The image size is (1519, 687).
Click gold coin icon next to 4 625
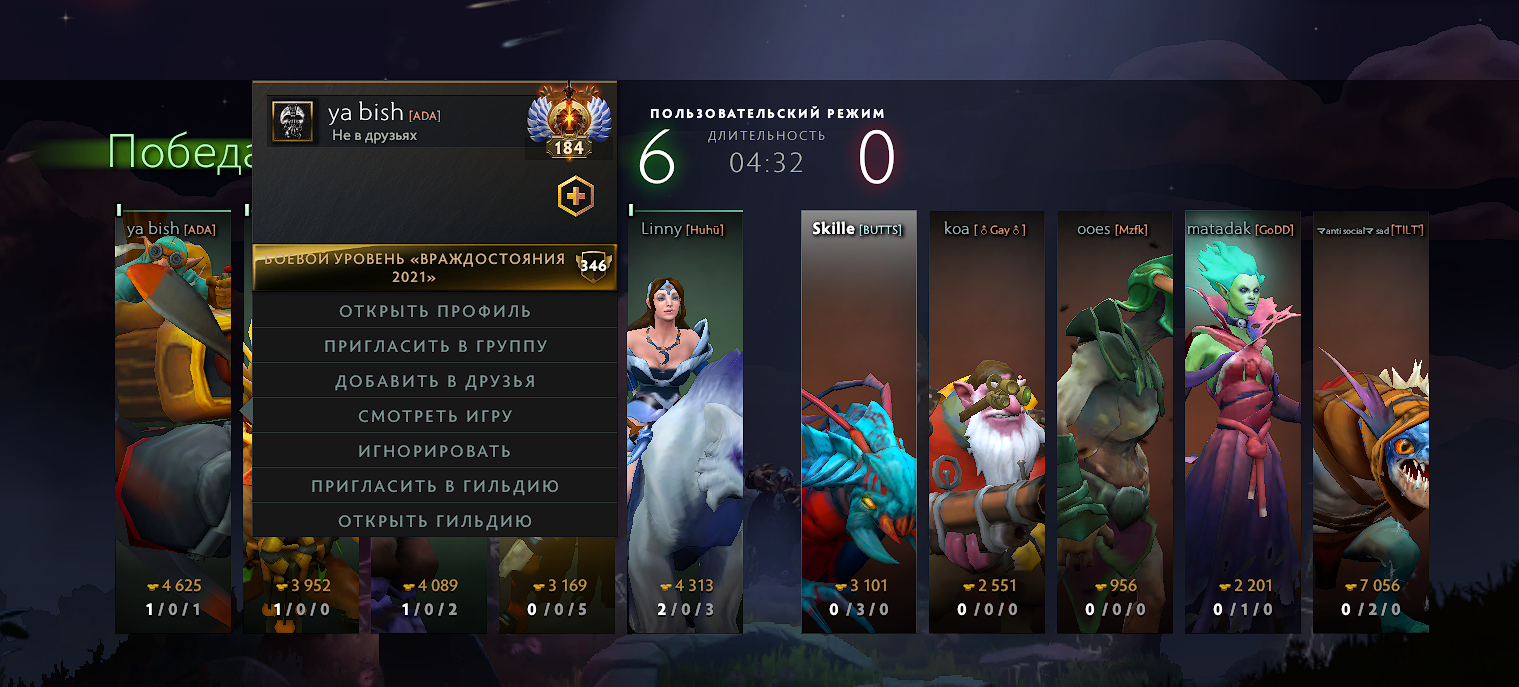pyautogui.click(x=153, y=586)
